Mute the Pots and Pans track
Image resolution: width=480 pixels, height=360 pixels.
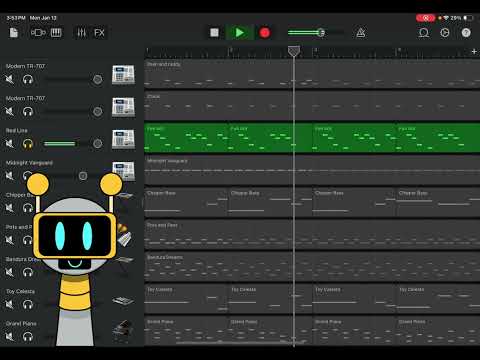10,240
